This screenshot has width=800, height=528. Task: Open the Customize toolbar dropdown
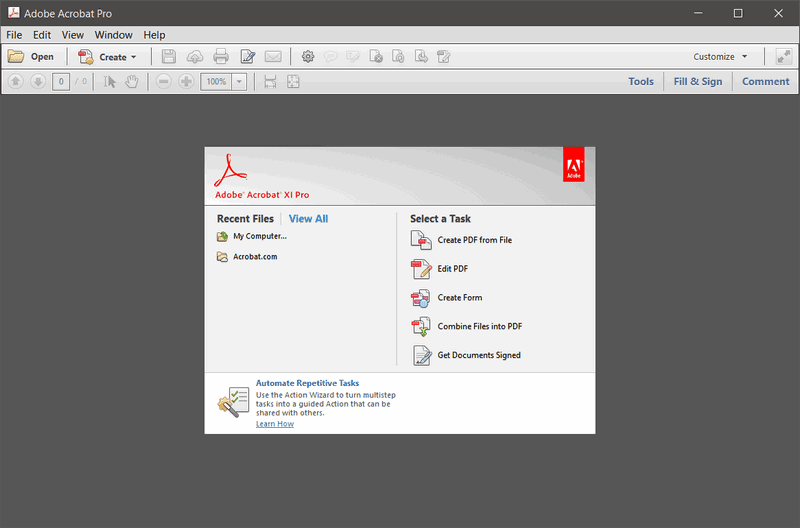[x=720, y=57]
